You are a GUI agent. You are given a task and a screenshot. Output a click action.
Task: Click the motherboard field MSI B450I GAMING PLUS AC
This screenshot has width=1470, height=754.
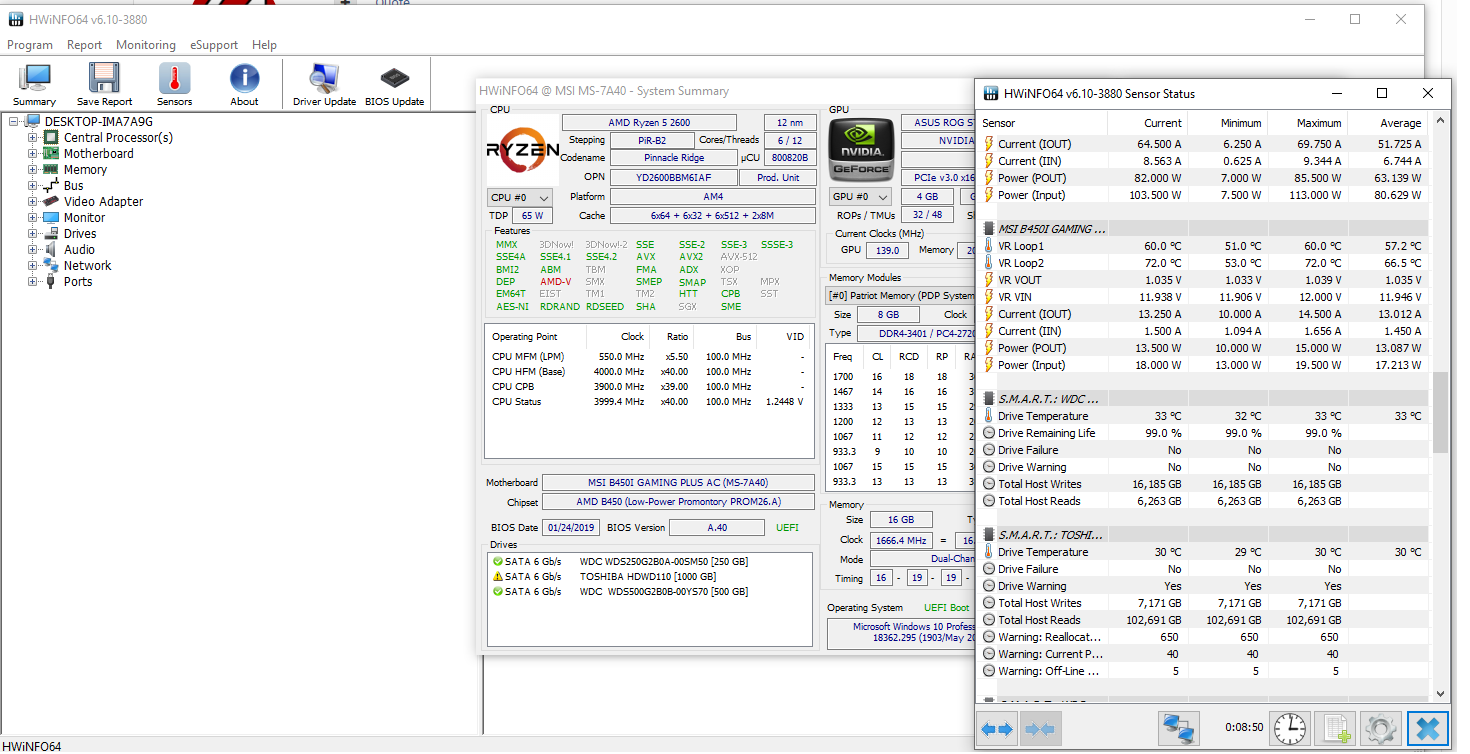tap(678, 482)
